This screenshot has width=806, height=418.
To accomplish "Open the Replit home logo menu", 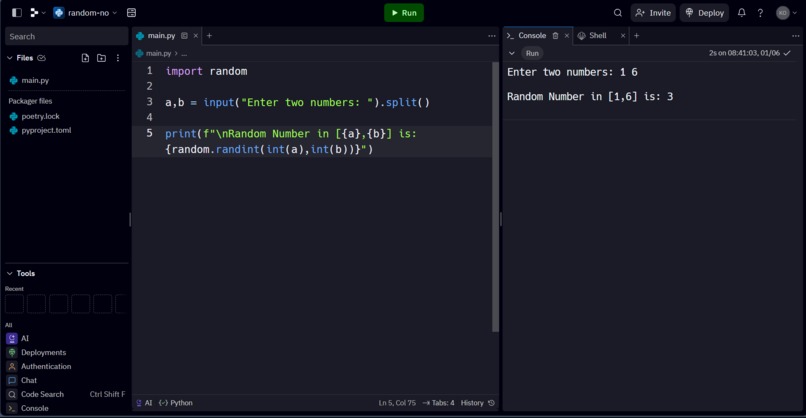I will (37, 13).
